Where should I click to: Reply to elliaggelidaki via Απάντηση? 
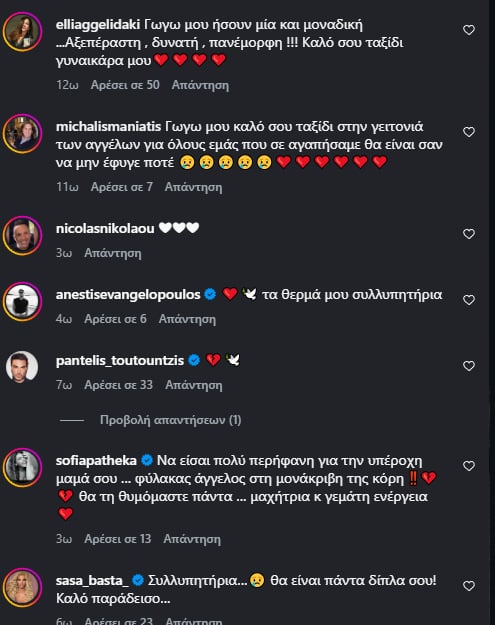coord(200,85)
